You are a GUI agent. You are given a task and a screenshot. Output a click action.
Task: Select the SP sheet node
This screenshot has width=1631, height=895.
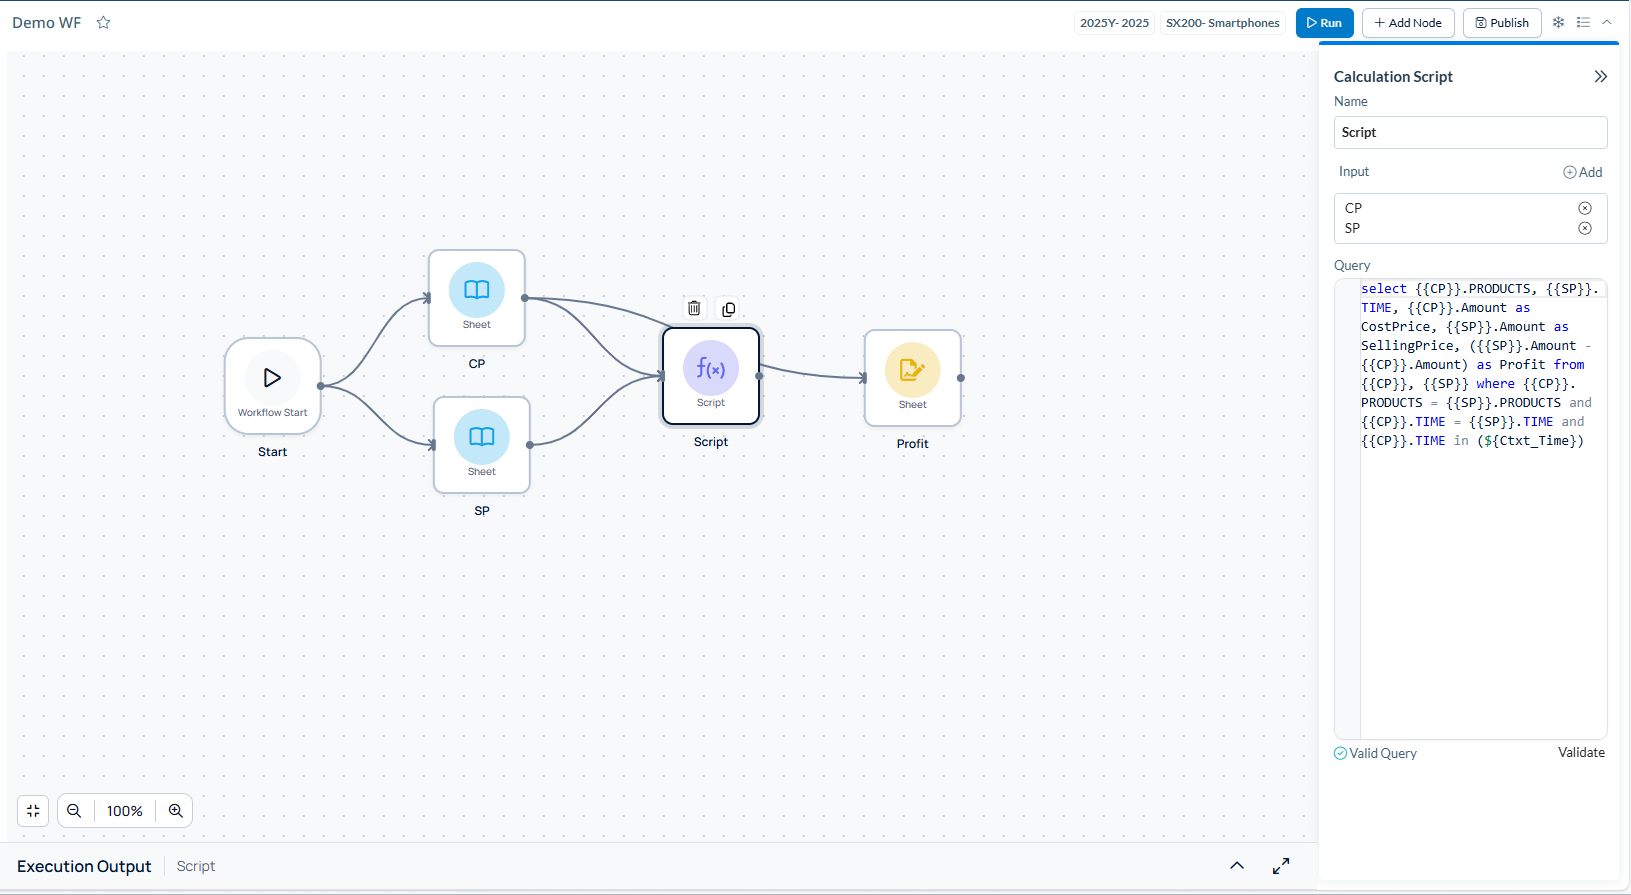(x=481, y=444)
